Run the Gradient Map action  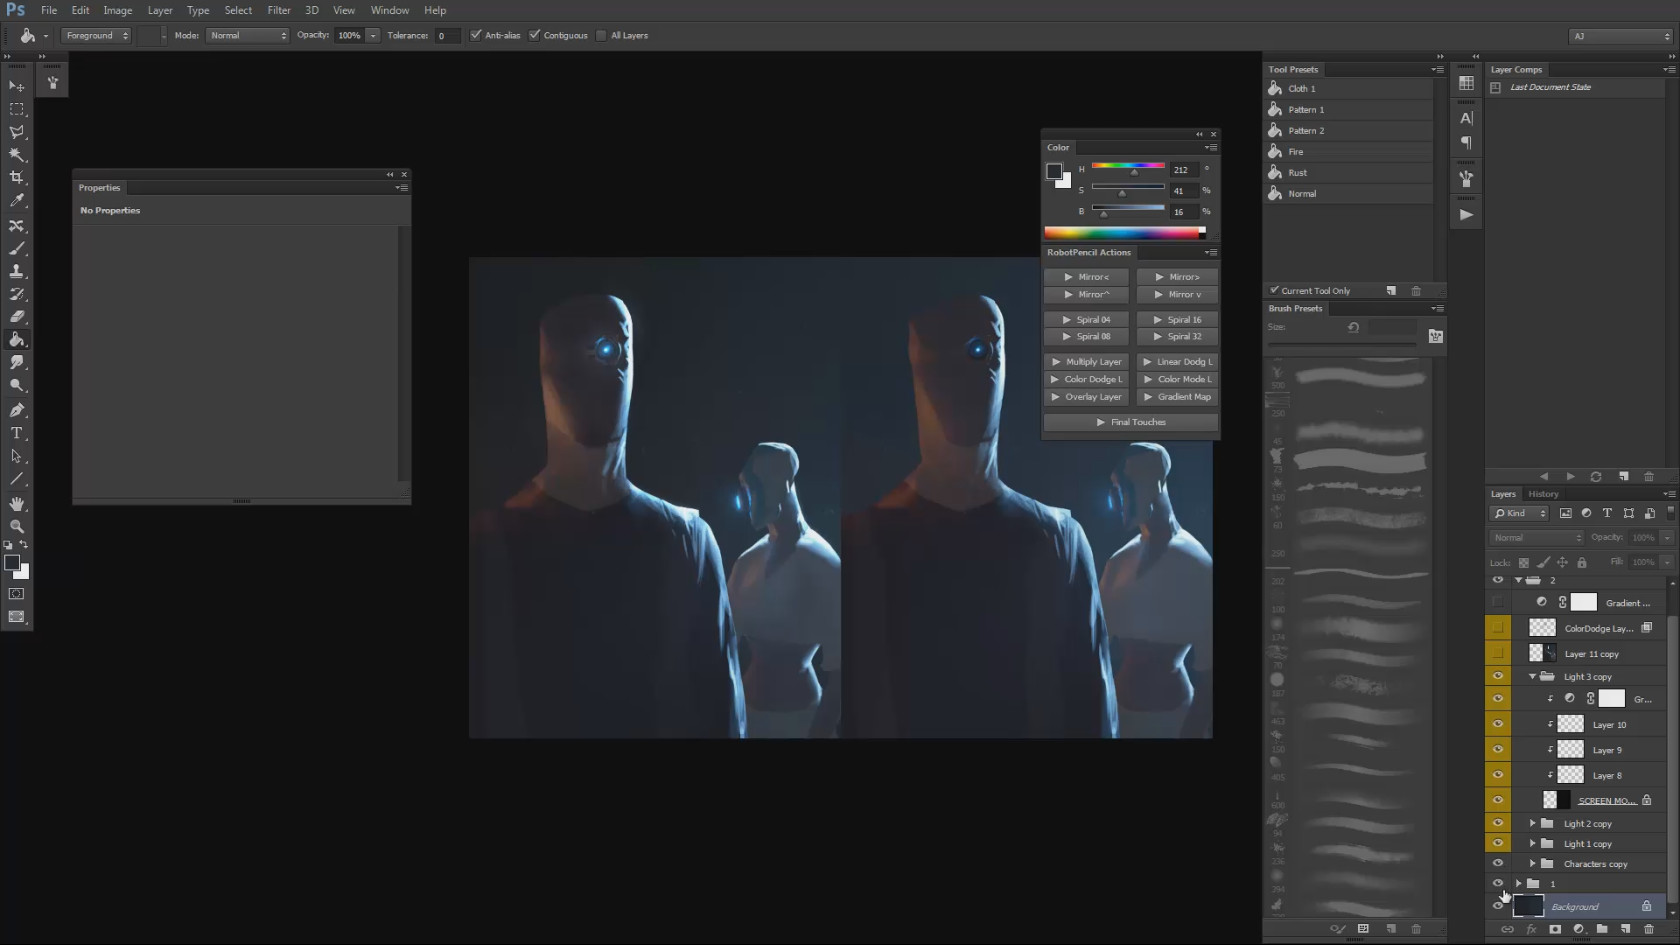point(1177,397)
